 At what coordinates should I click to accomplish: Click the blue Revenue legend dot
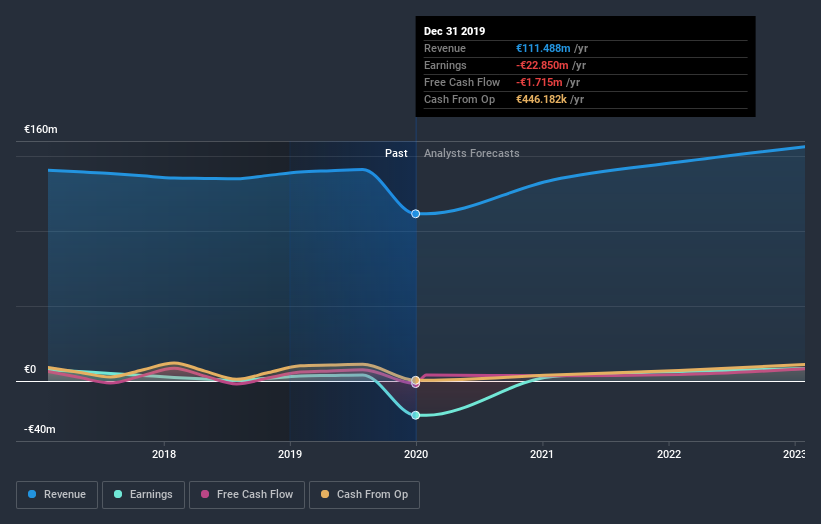tap(32, 494)
